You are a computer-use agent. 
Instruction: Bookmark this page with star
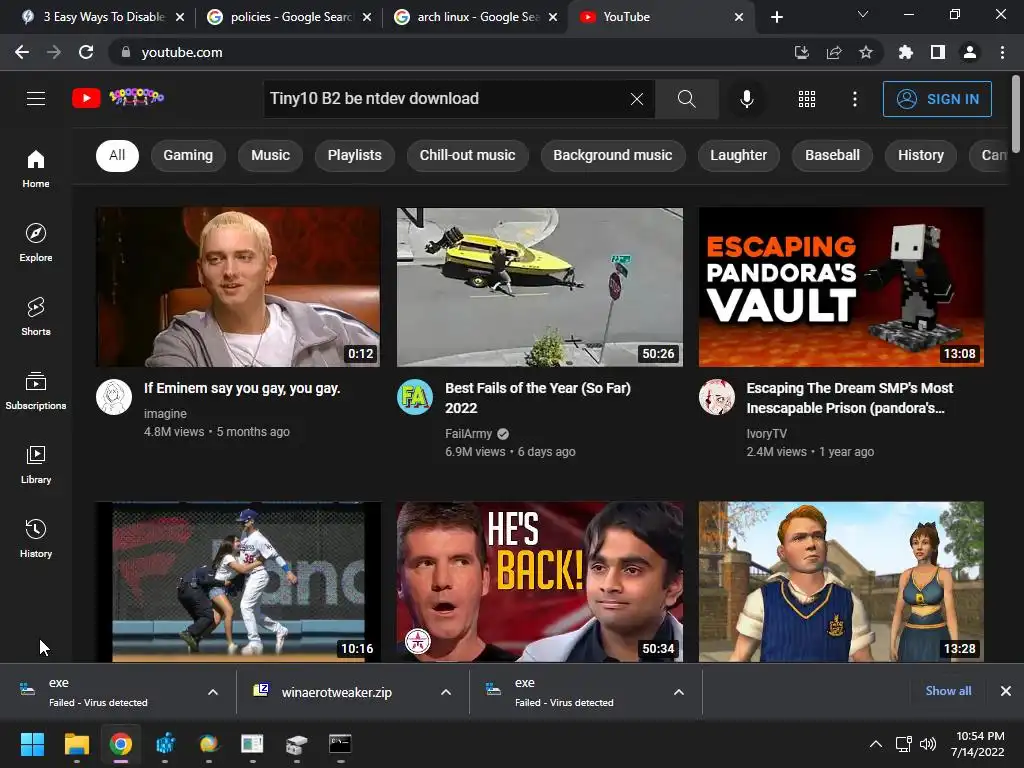(x=866, y=52)
